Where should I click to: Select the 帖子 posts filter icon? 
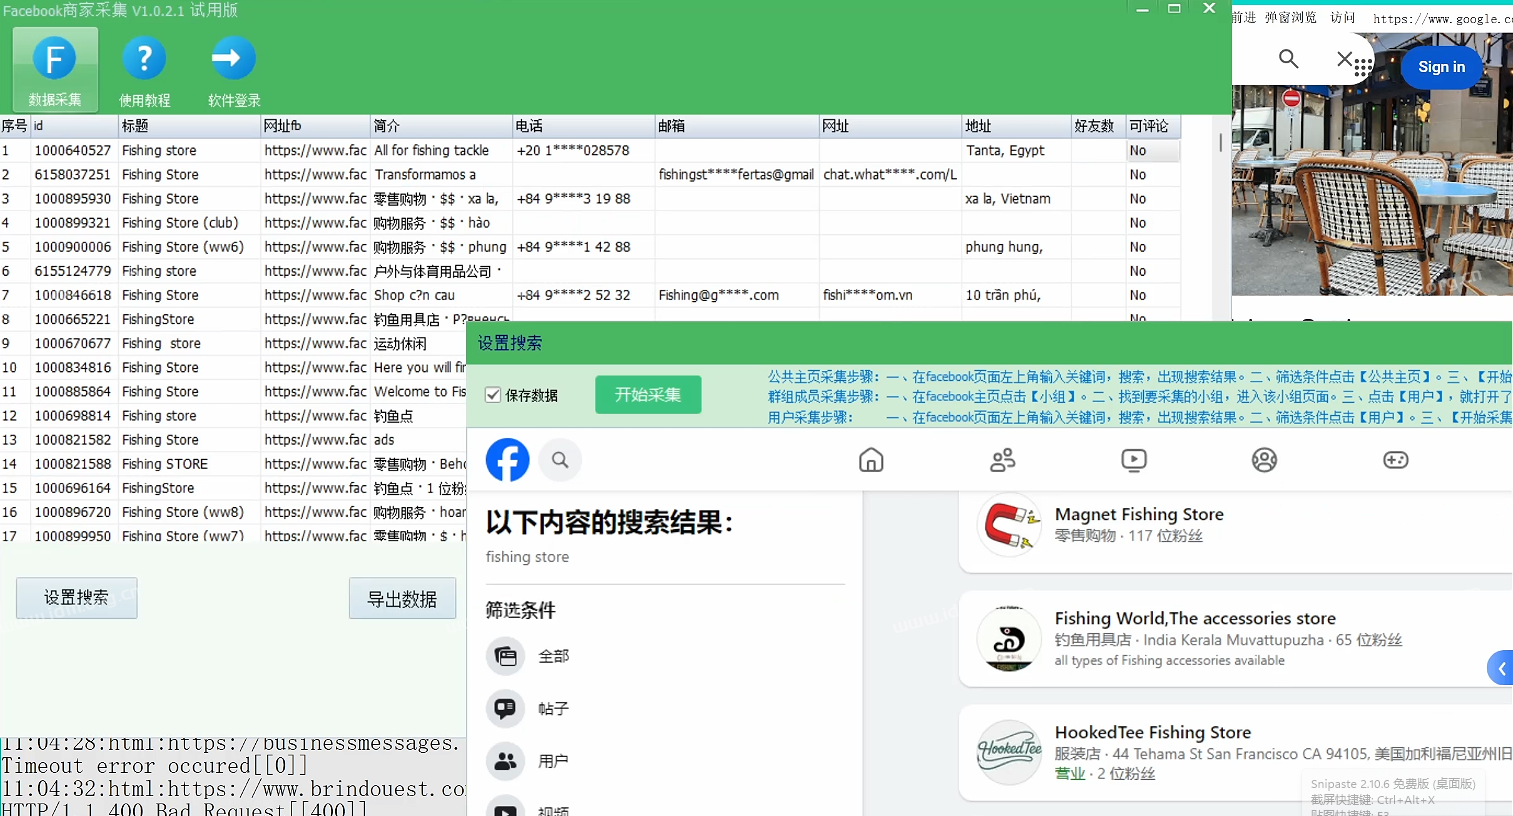[x=506, y=708]
